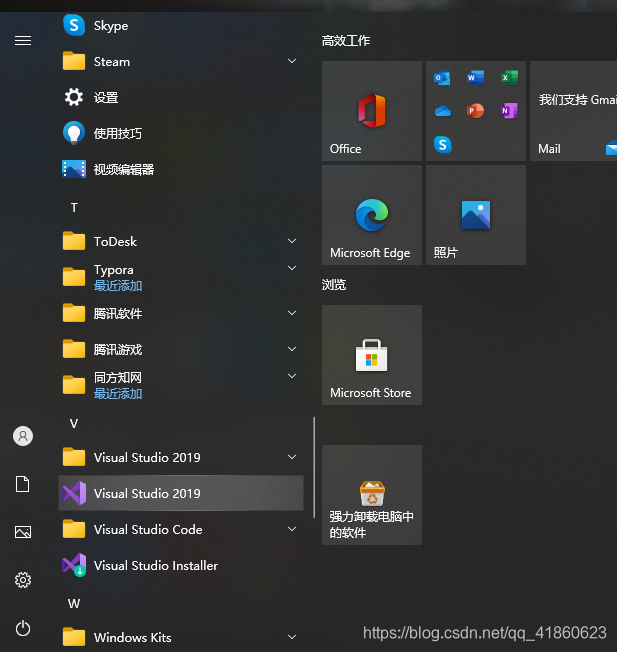Viewport: 617px width, 652px height.
Task: Open the Pictures sidebar icon
Action: coord(23,532)
